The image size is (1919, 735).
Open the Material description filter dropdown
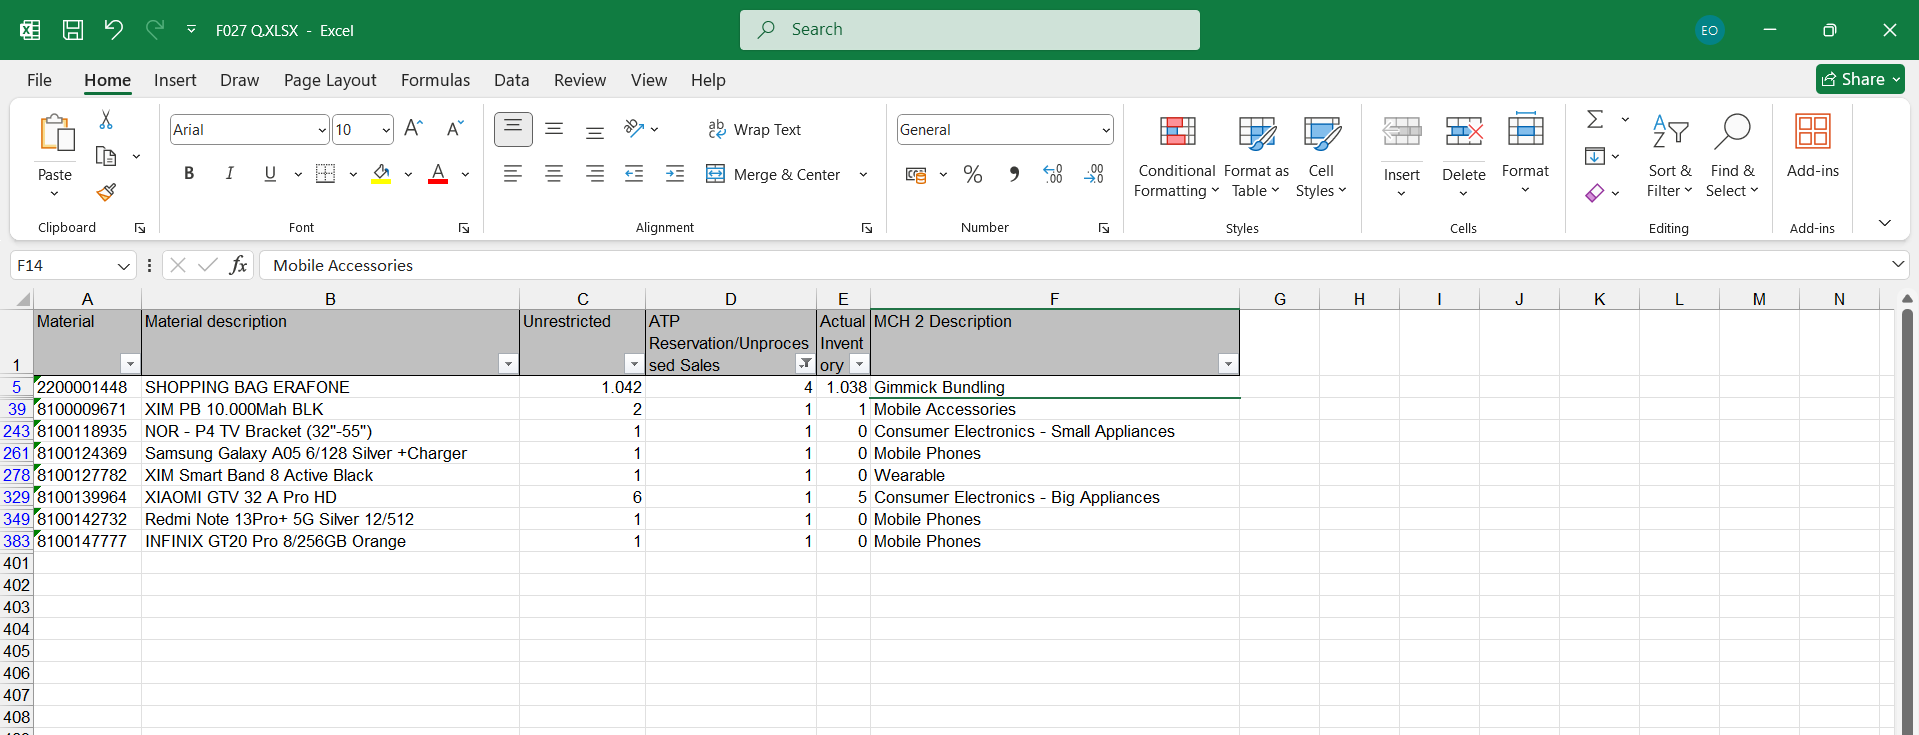[508, 364]
